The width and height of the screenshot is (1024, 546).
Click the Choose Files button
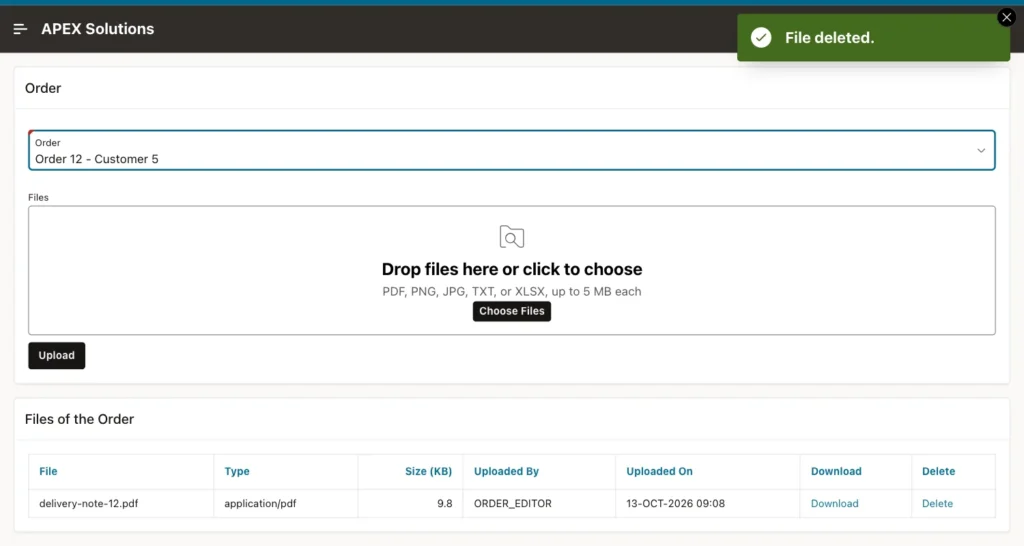[x=512, y=312]
